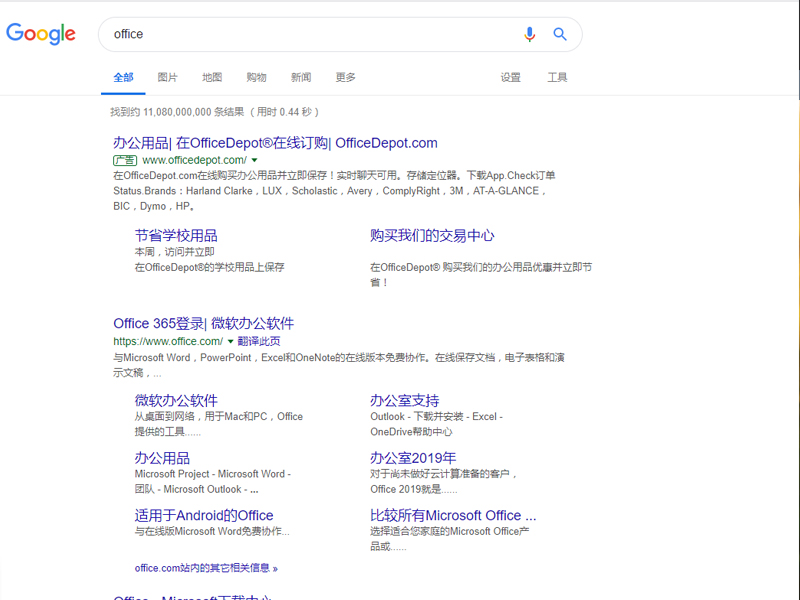
Task: Open the 新闻 results tab
Action: (301, 77)
